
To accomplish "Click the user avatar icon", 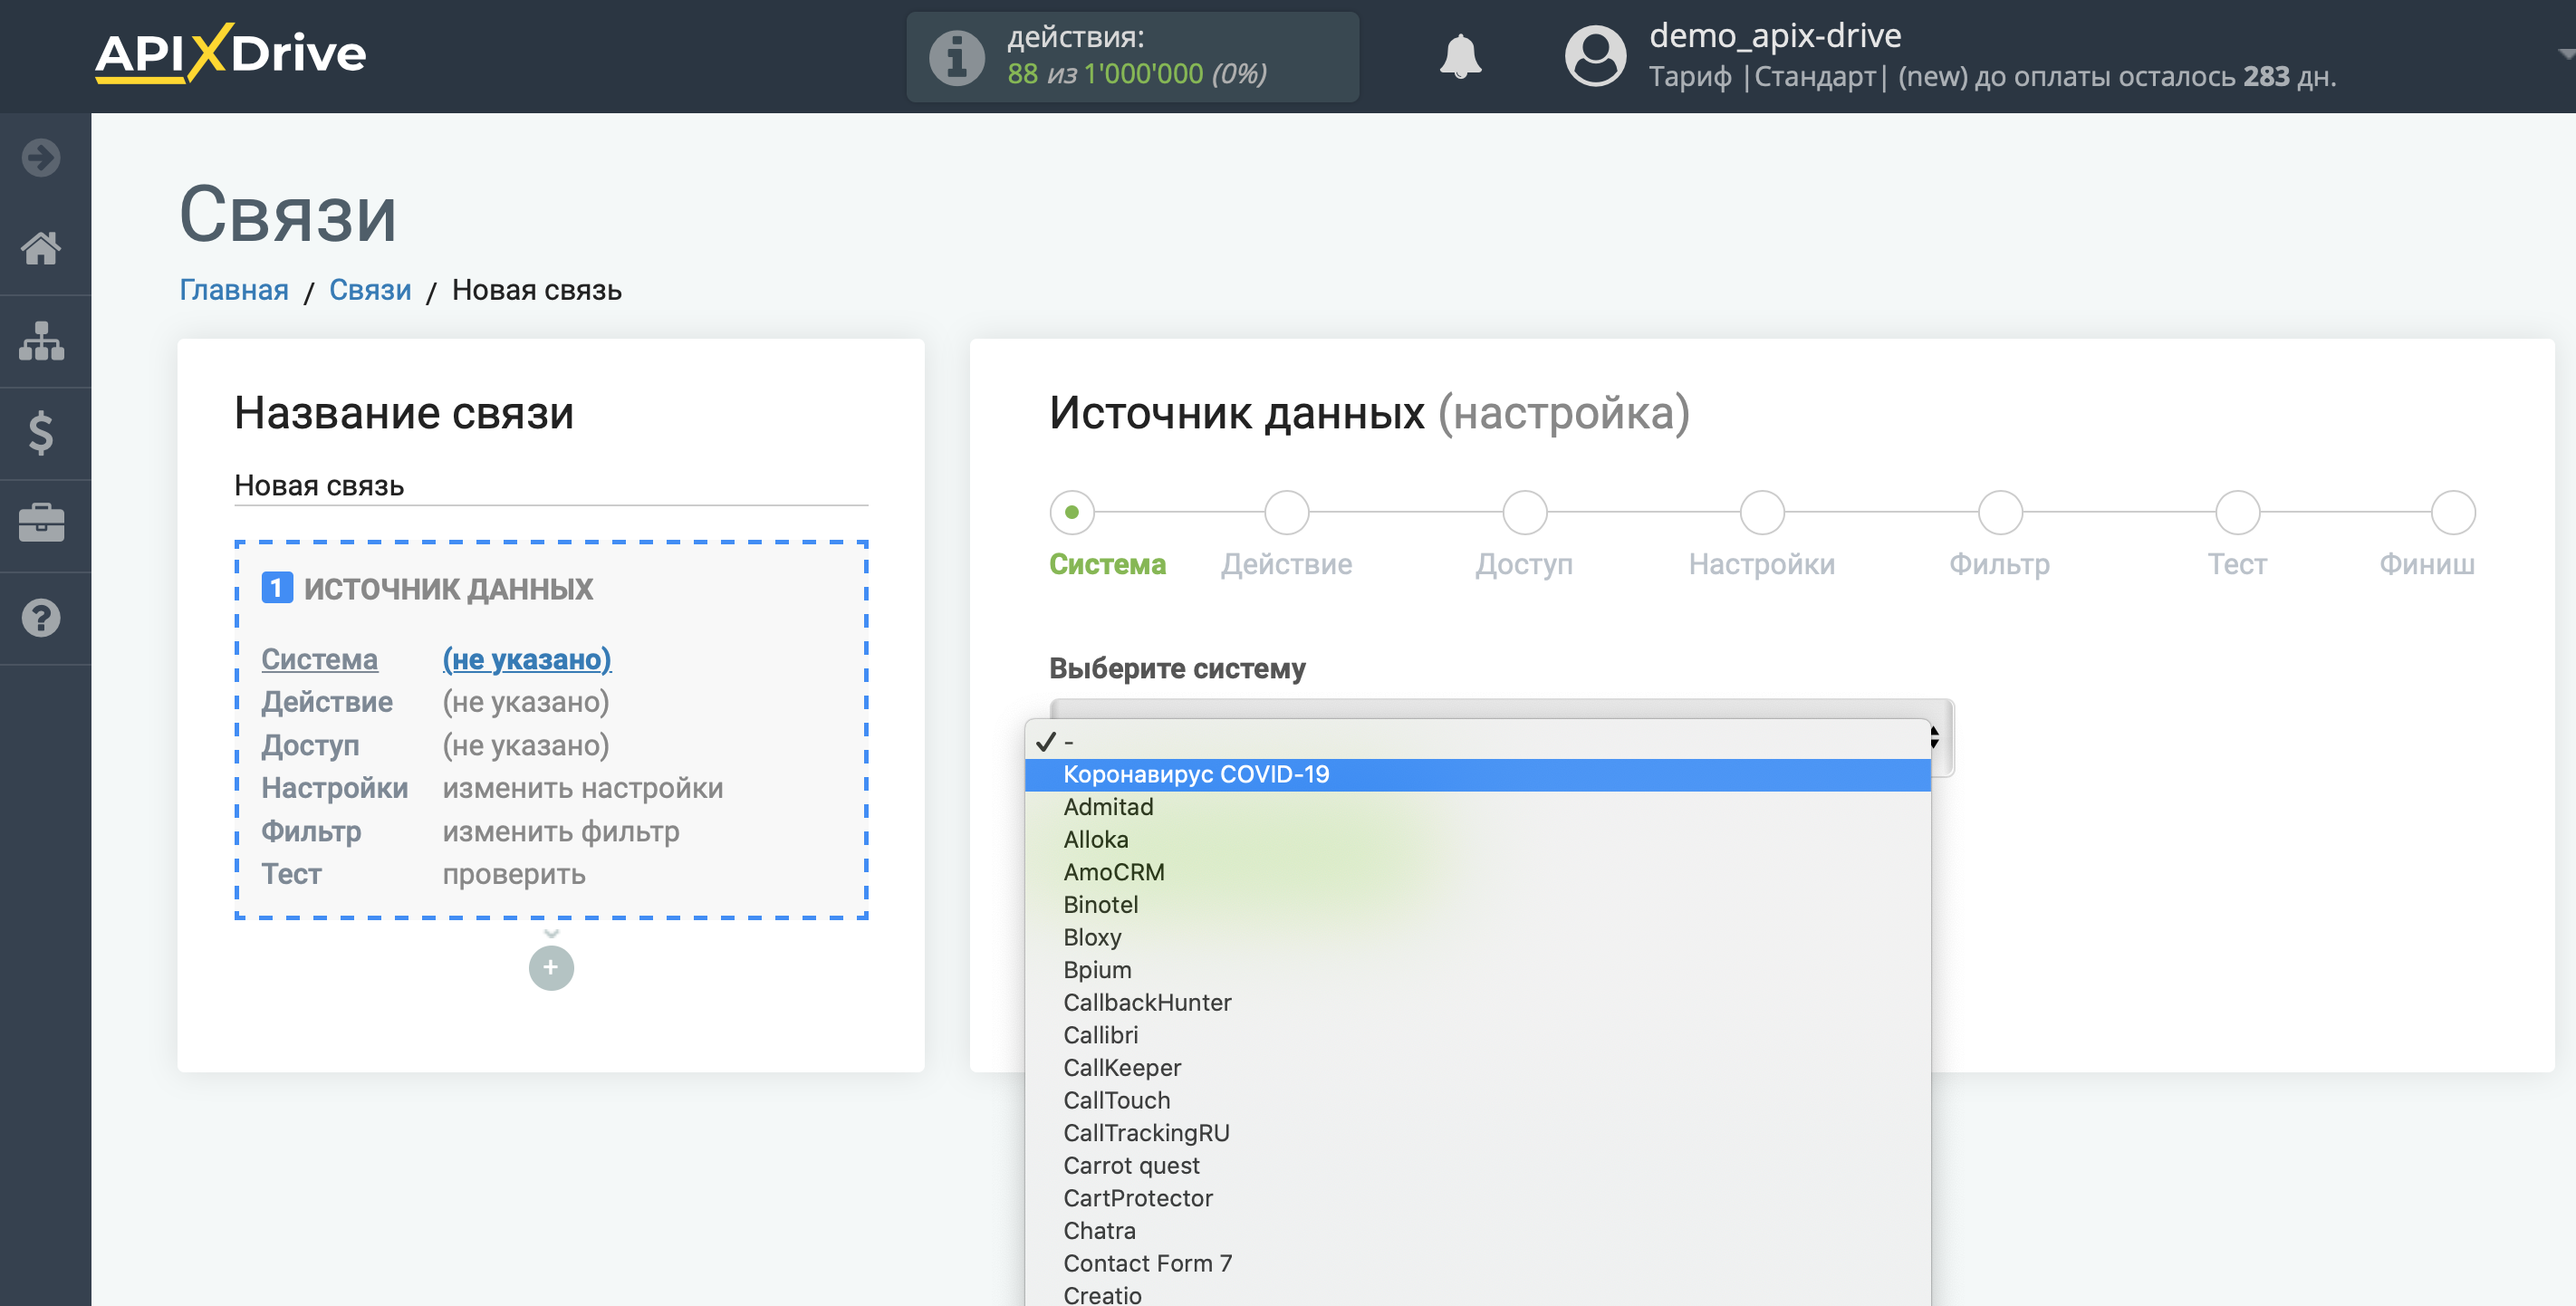I will (1595, 56).
